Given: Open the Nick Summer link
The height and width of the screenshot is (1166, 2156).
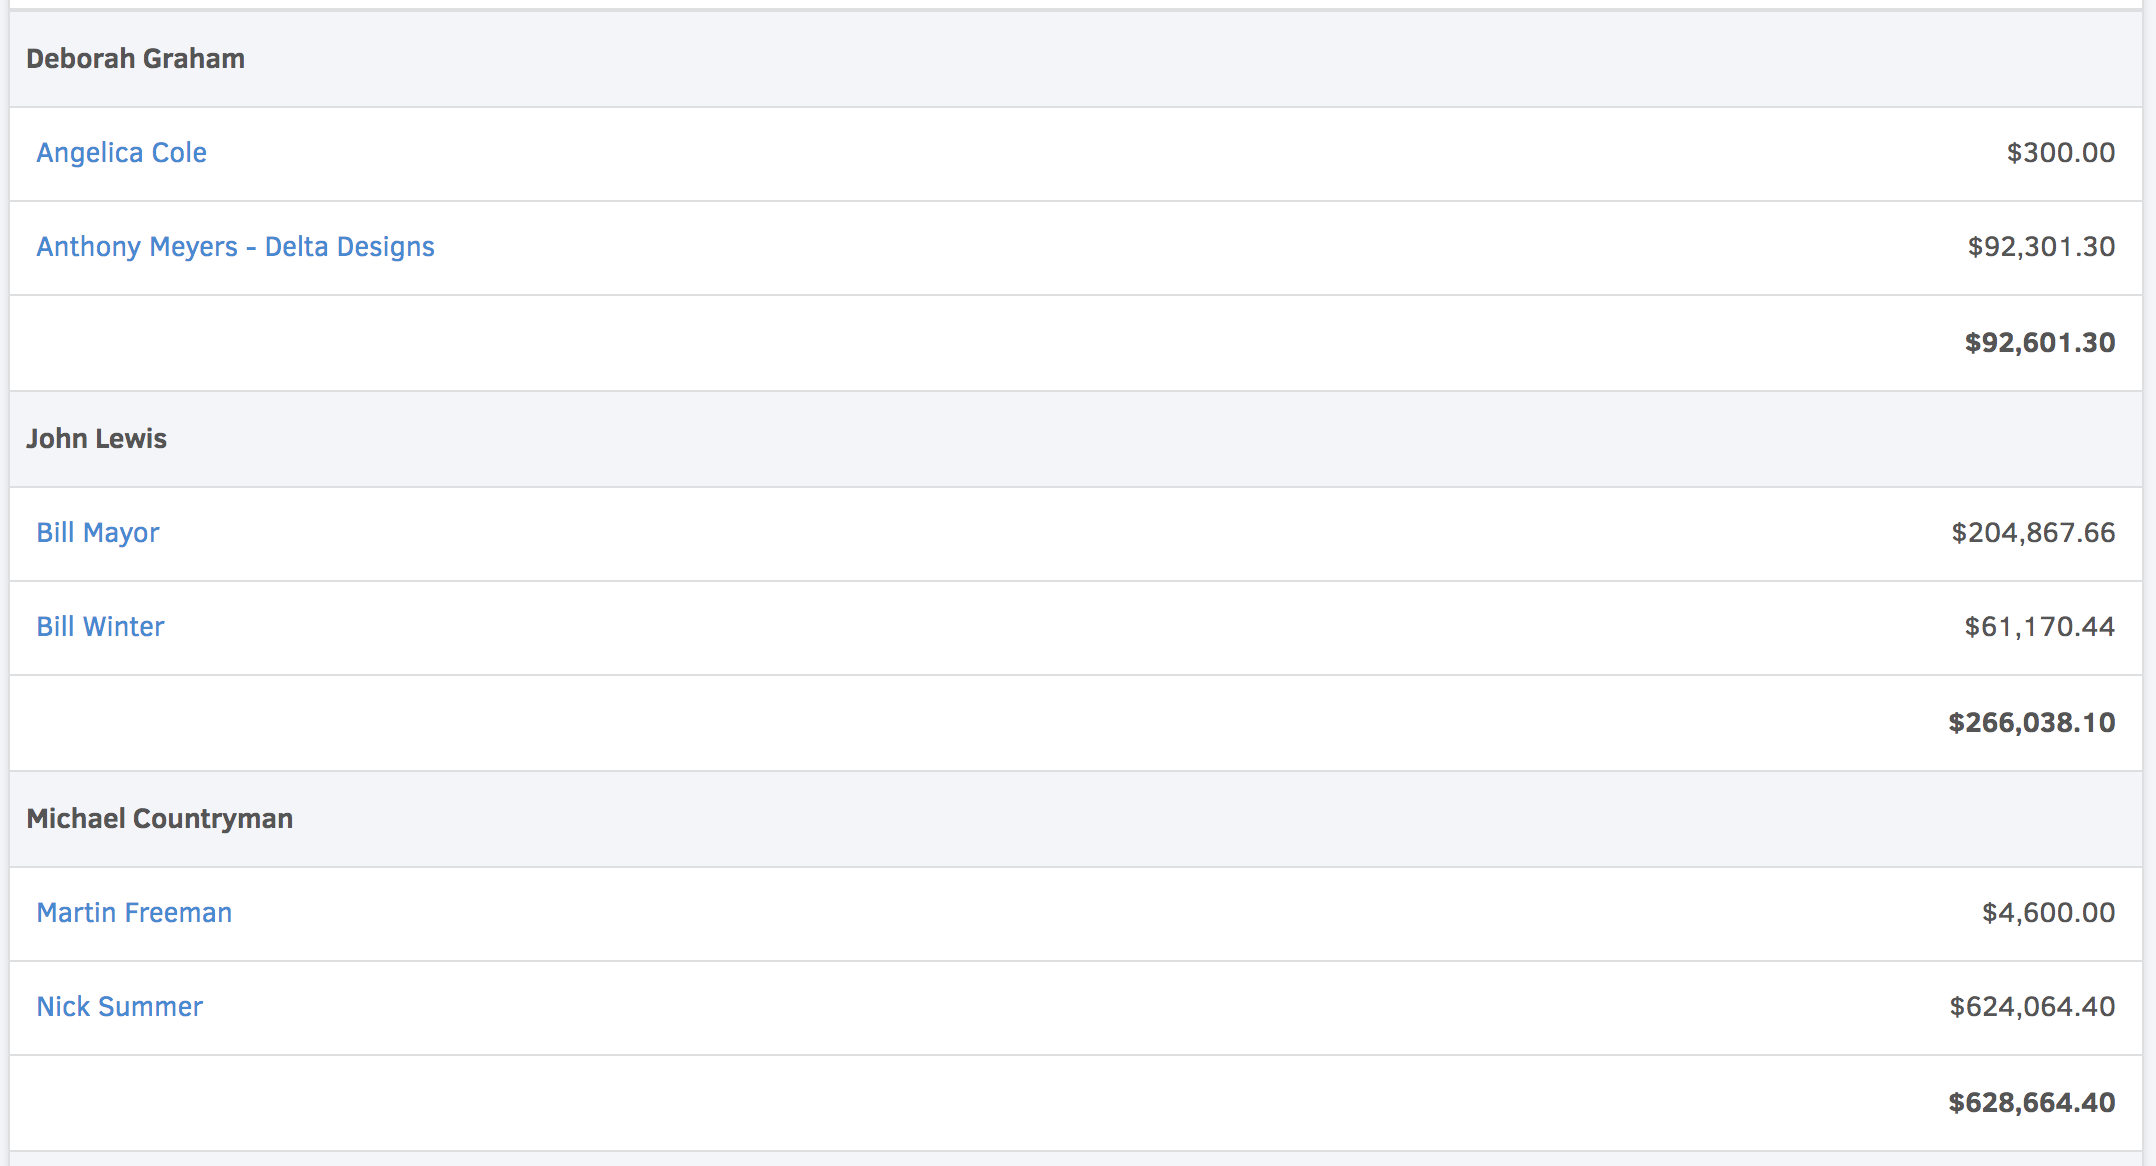Looking at the screenshot, I should [119, 1007].
